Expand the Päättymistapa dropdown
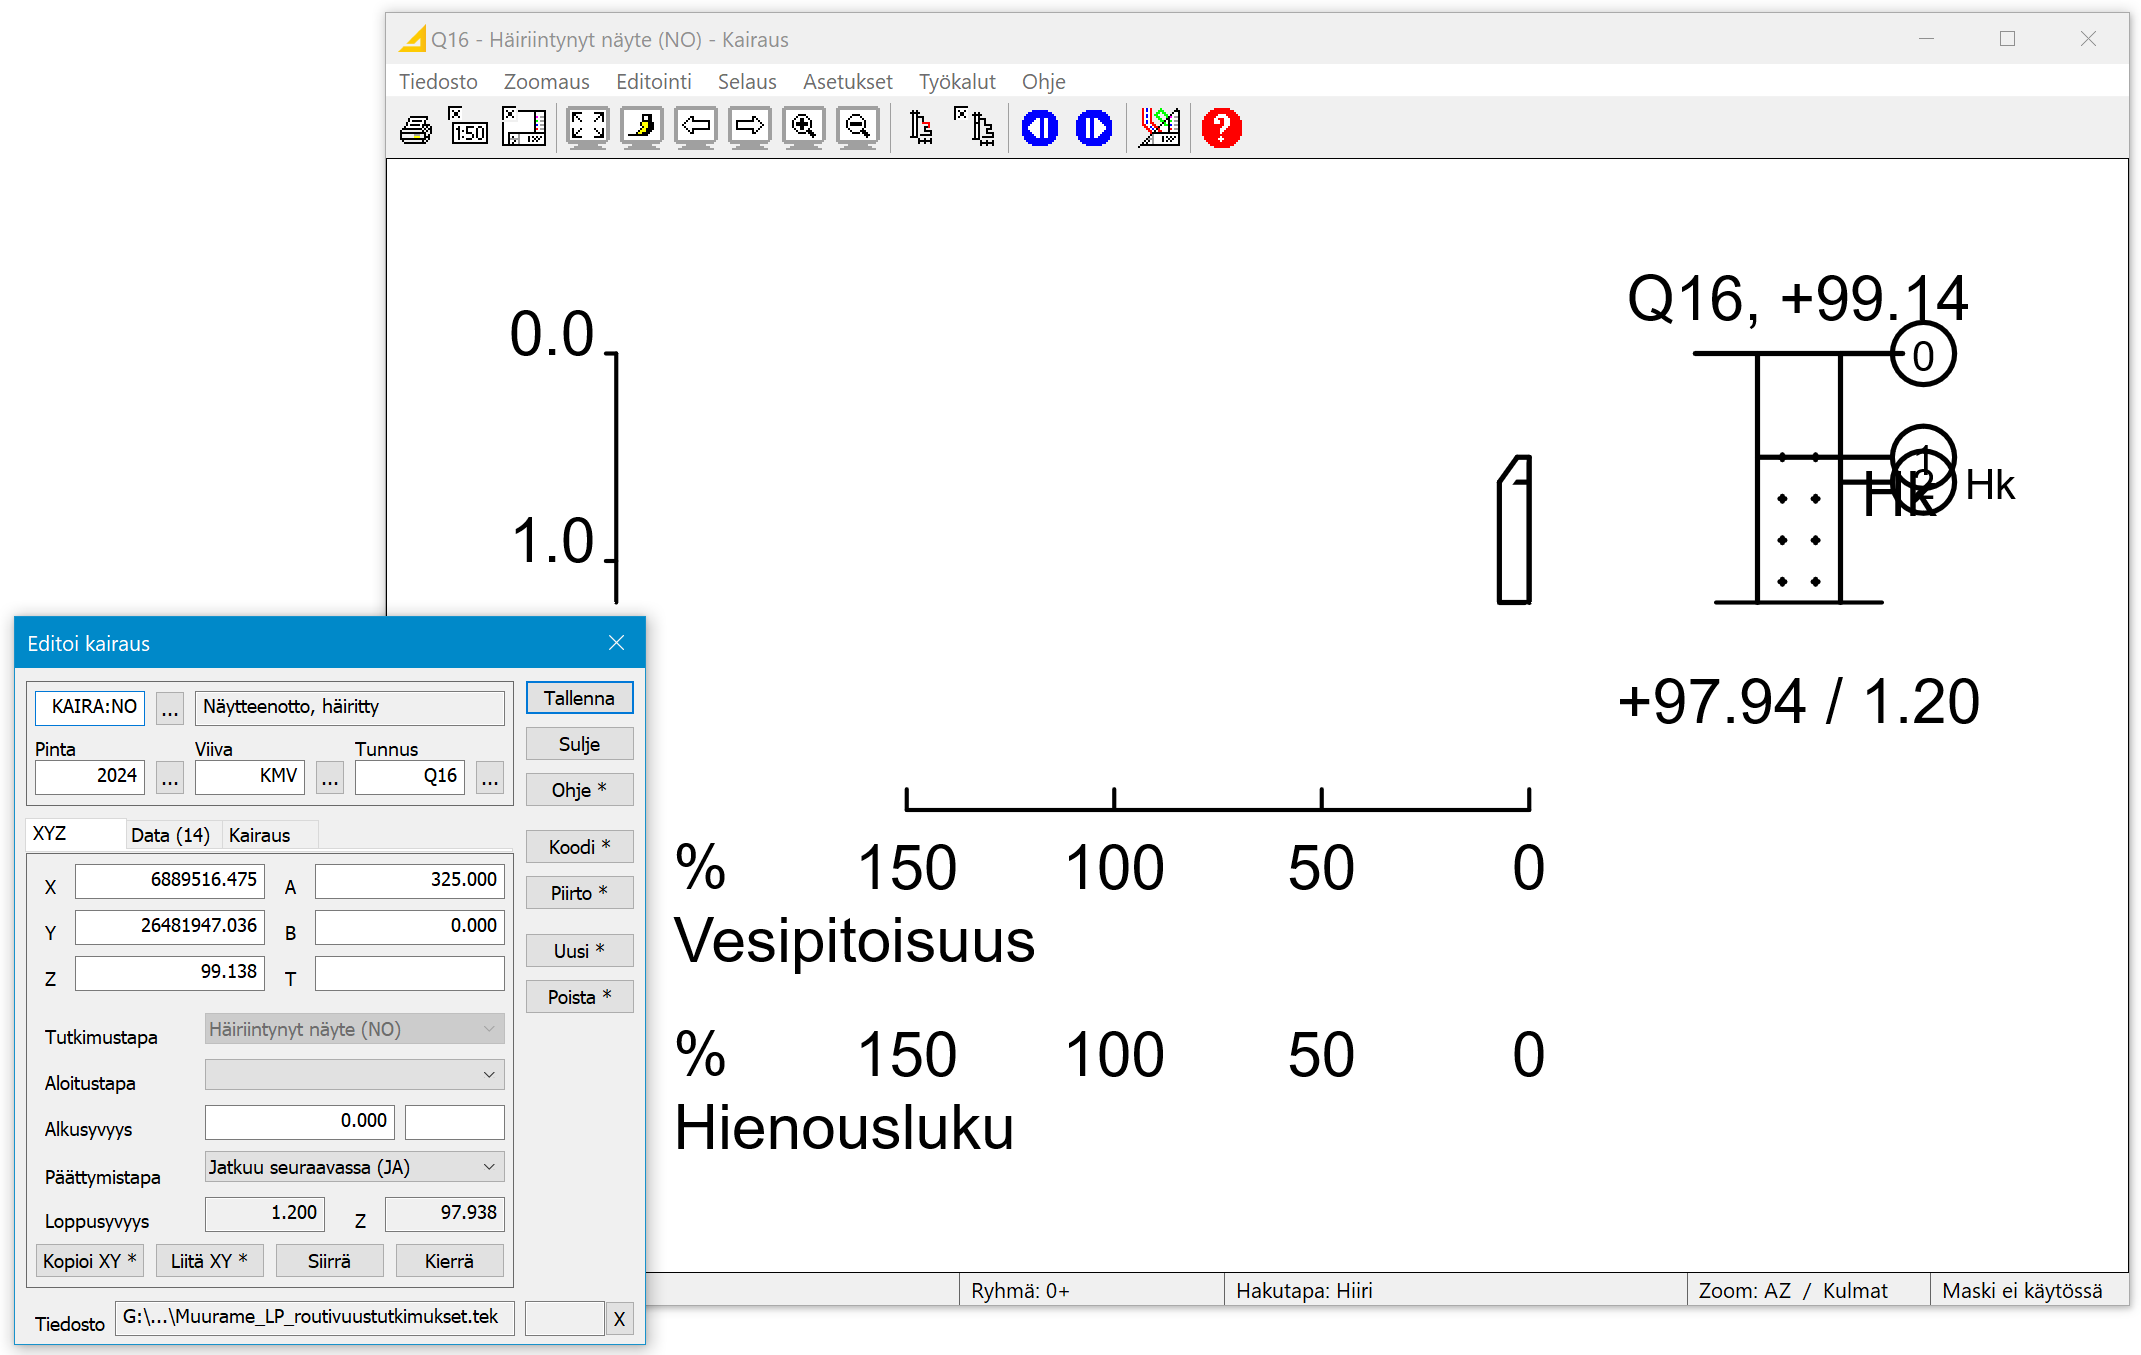Image resolution: width=2141 pixels, height=1355 pixels. pyautogui.click(x=489, y=1167)
